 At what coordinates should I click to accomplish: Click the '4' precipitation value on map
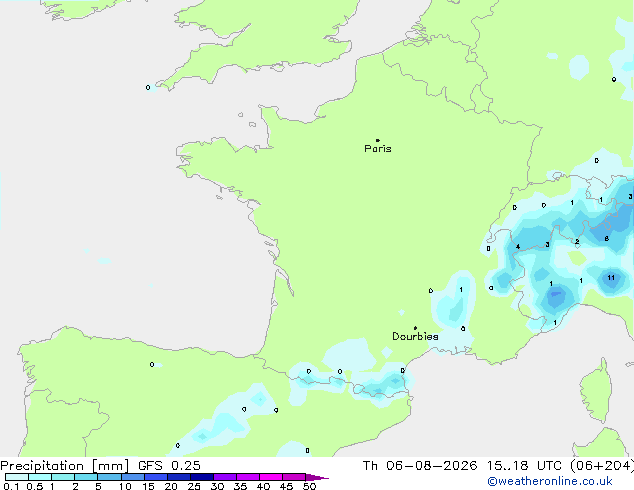[x=518, y=247]
